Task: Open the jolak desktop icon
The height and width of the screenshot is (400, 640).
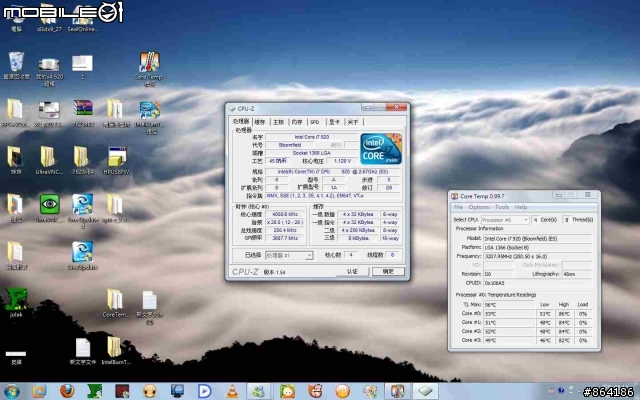Action: (x=16, y=299)
